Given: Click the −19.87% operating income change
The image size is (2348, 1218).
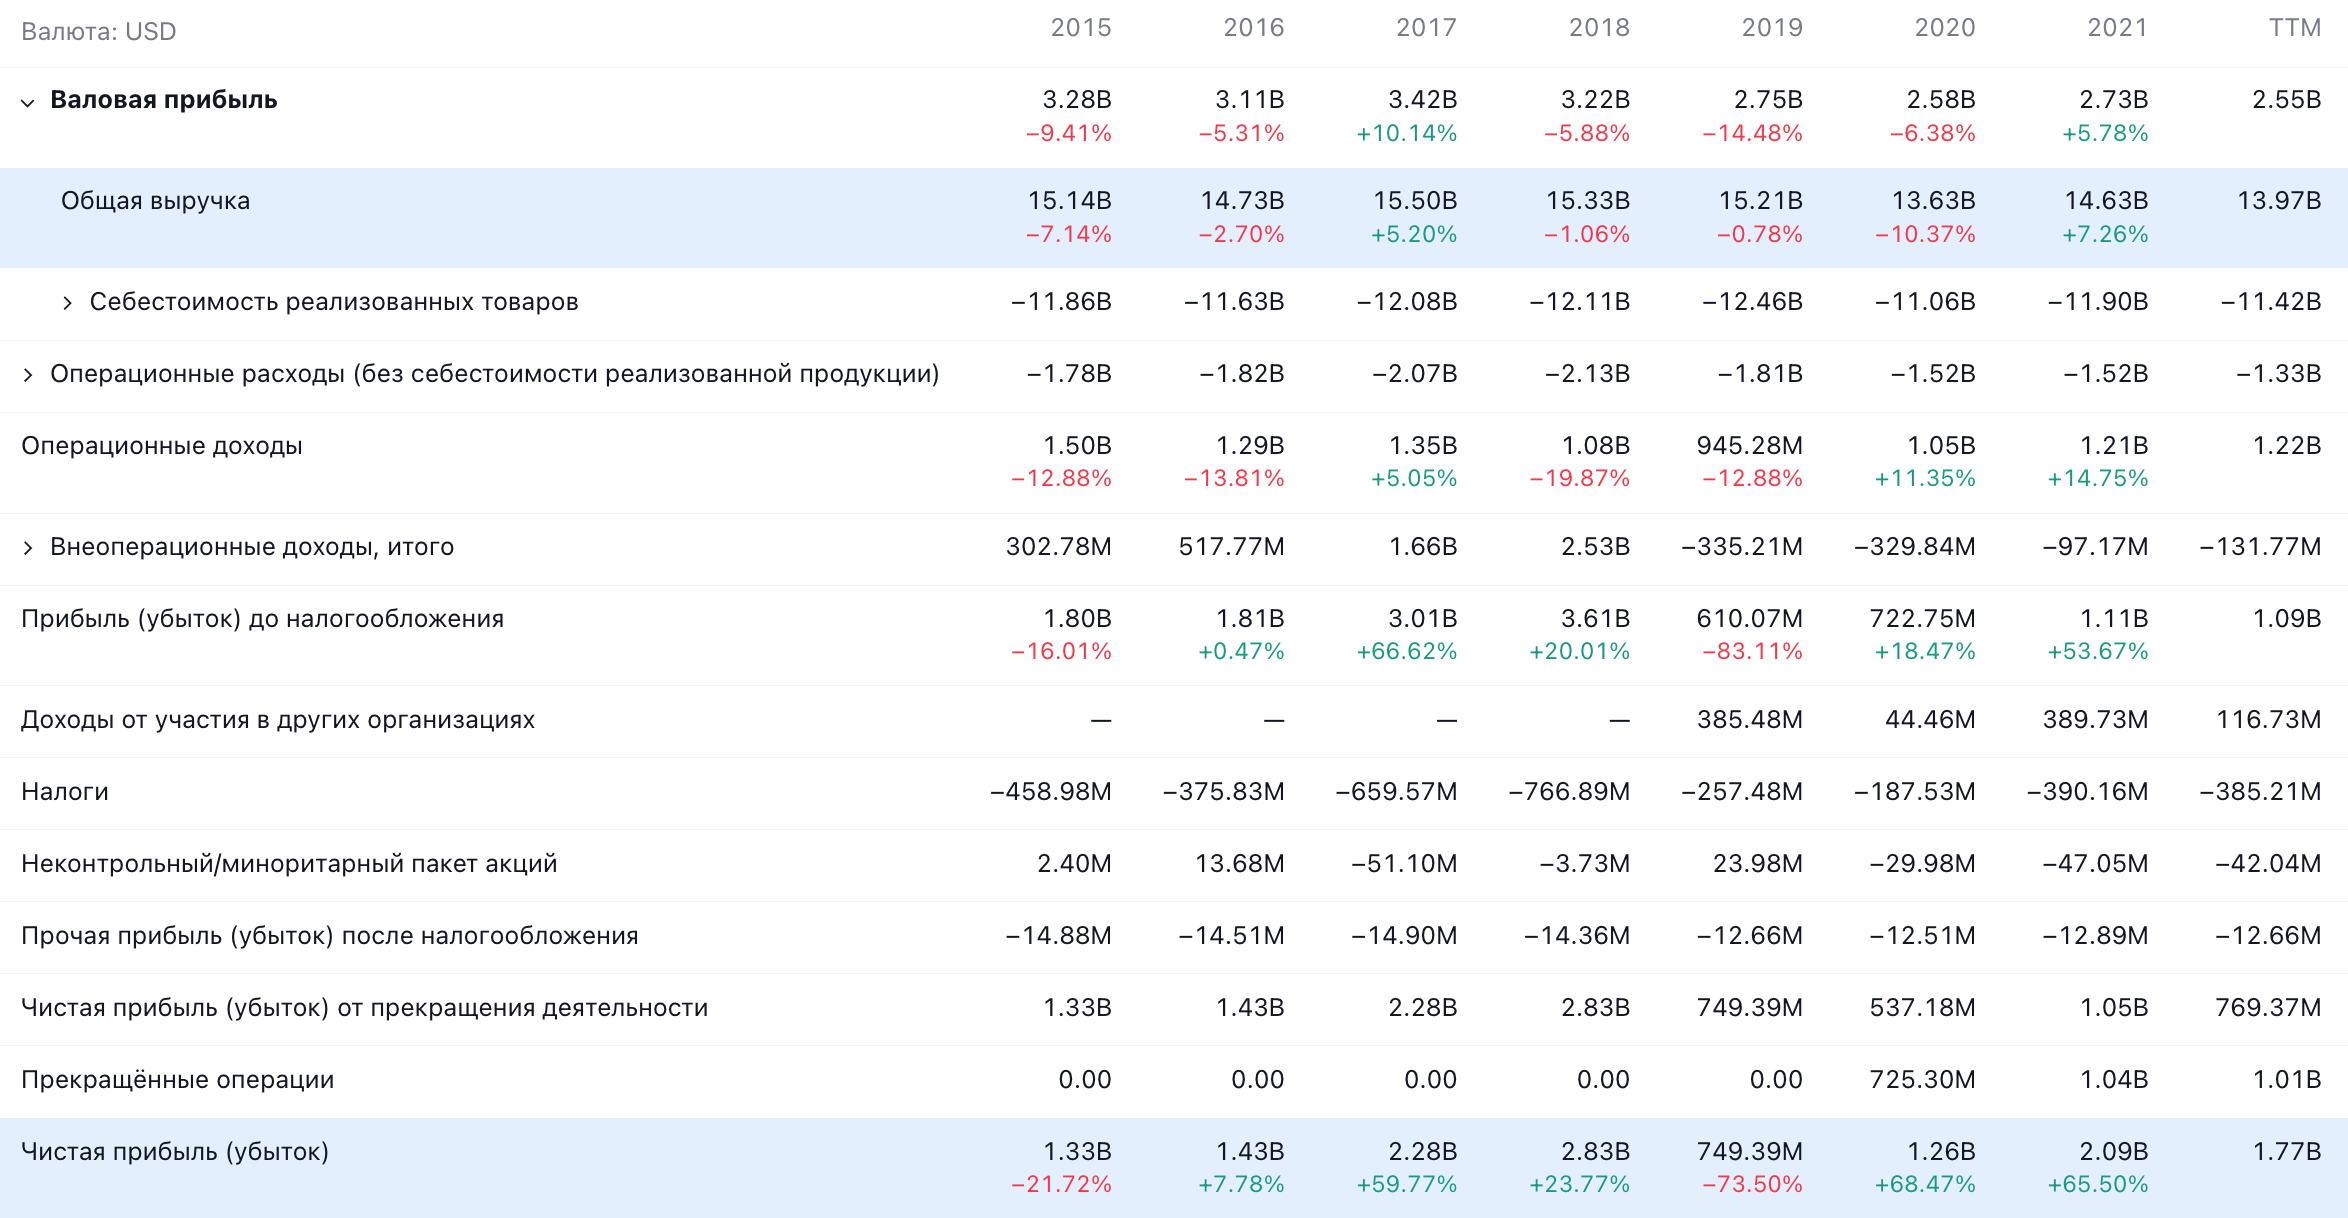Looking at the screenshot, I should (x=1580, y=479).
